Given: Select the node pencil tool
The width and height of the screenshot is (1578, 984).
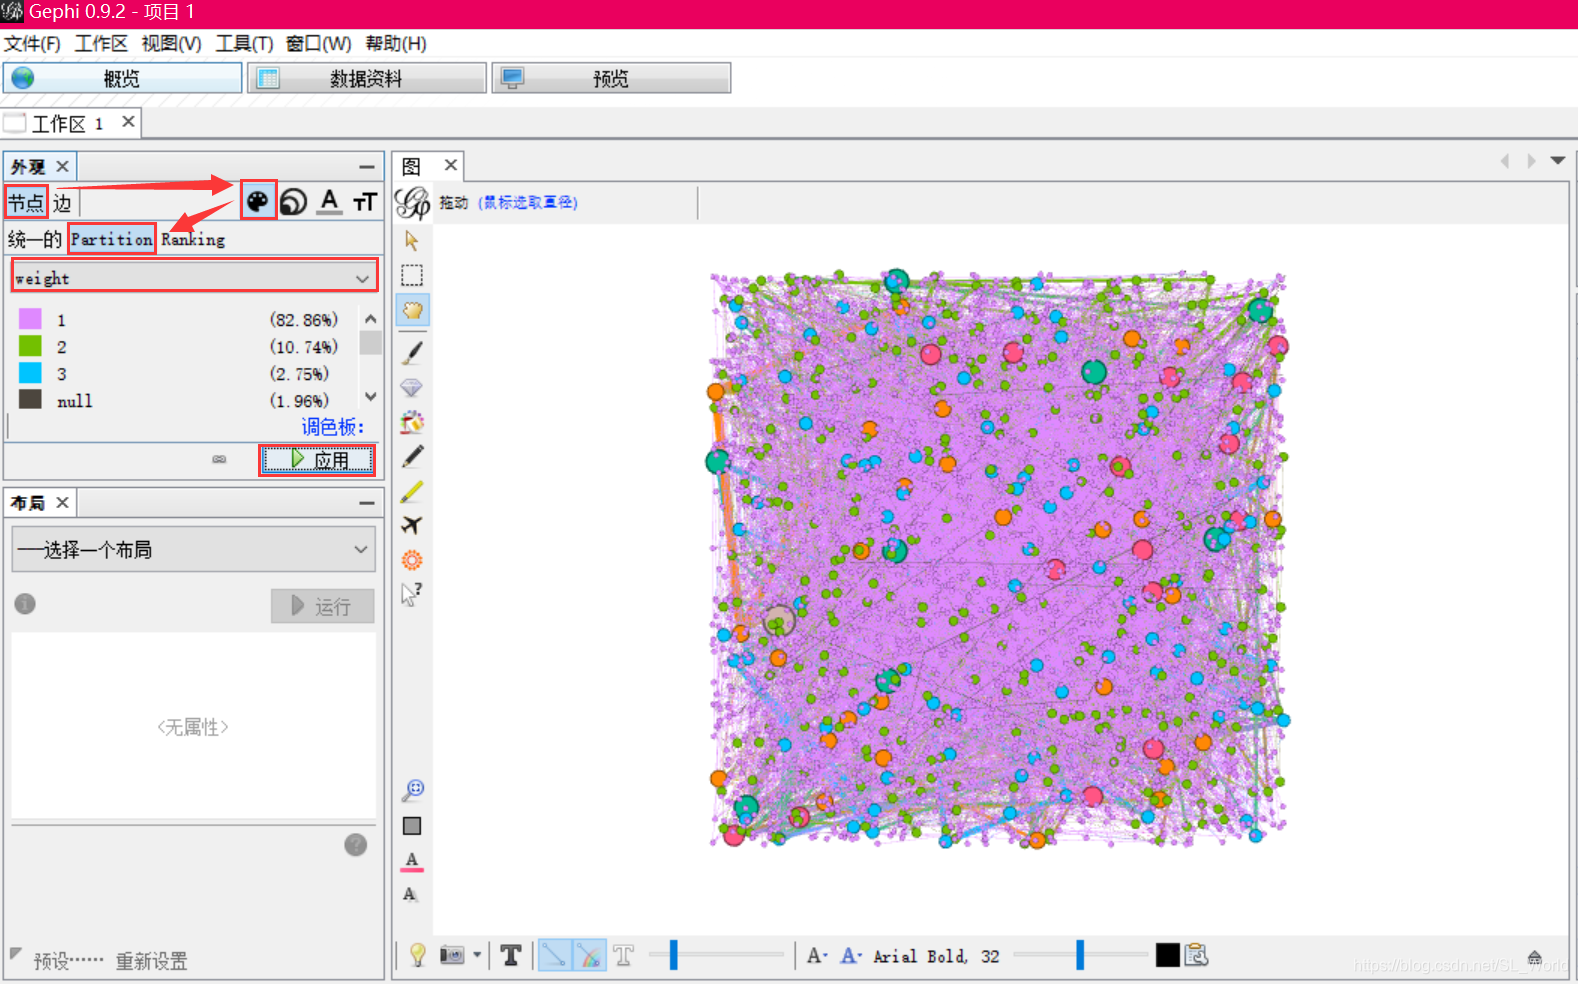Looking at the screenshot, I should click(x=412, y=456).
